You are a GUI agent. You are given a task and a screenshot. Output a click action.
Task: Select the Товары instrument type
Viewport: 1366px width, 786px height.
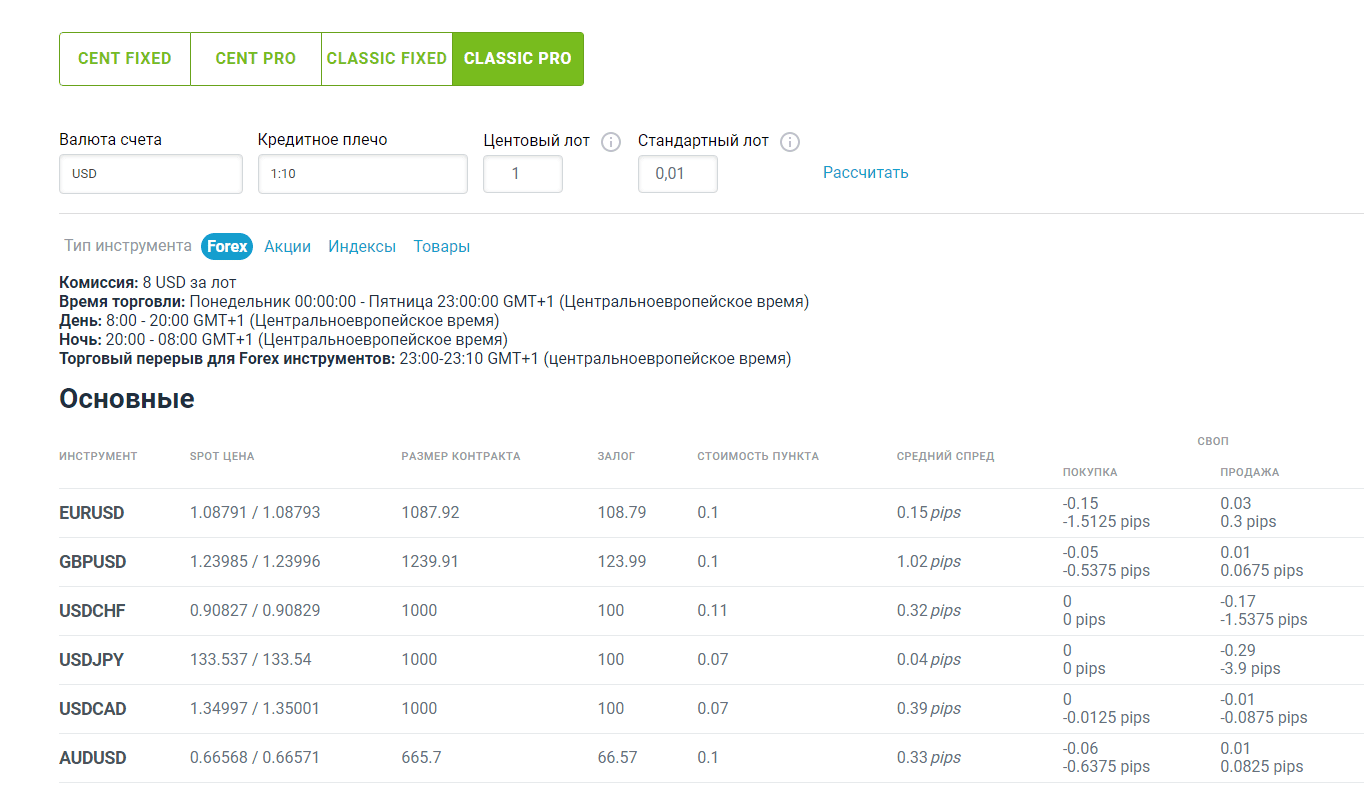pyautogui.click(x=442, y=247)
